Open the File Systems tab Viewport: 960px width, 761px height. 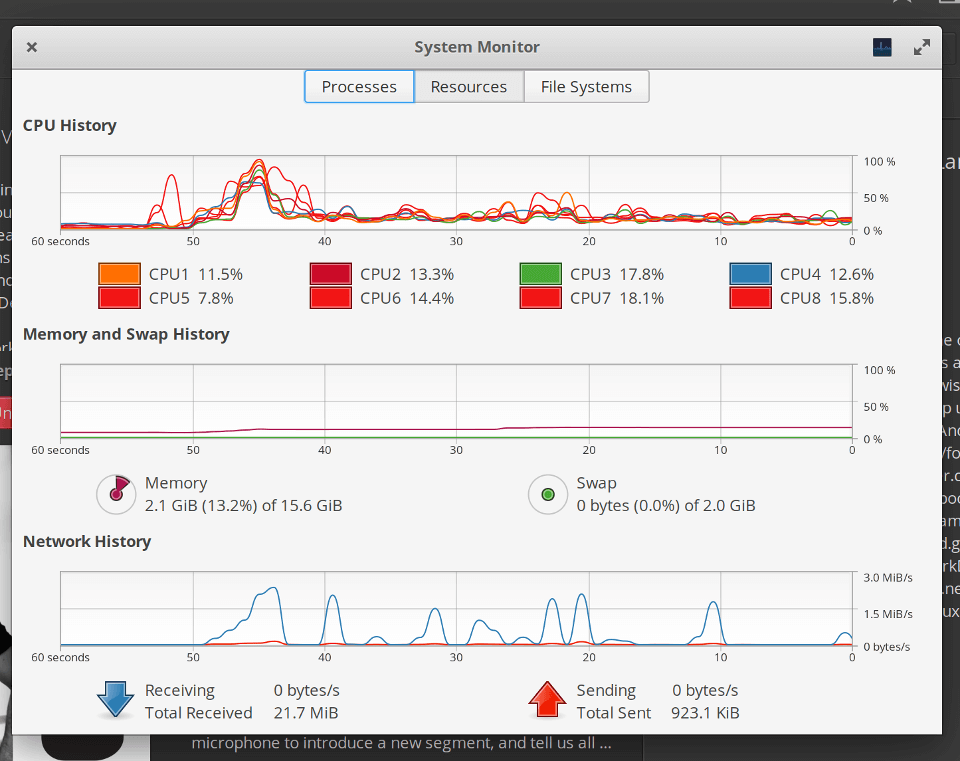click(586, 86)
